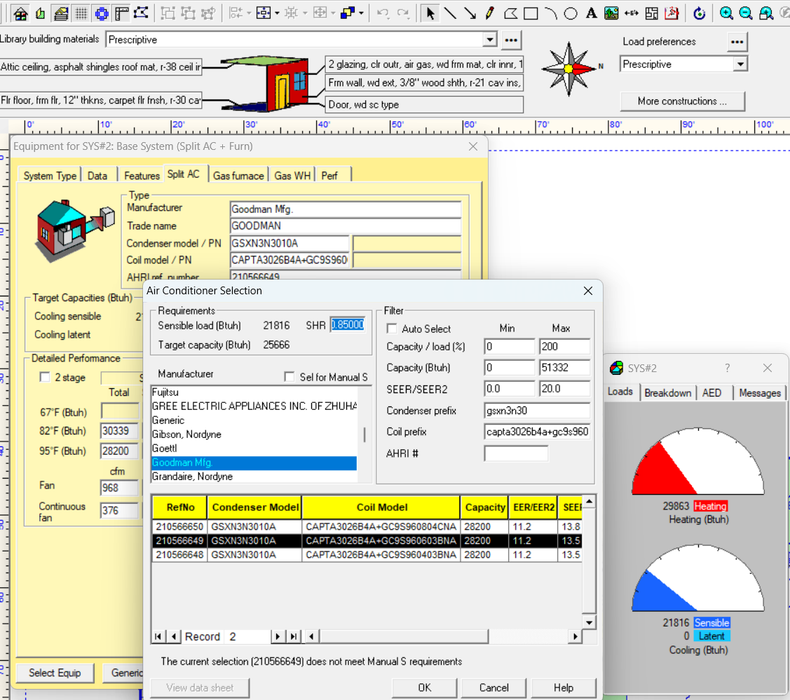Select Gibson, Nordyne in manufacturer list
The image size is (790, 700).
(254, 434)
